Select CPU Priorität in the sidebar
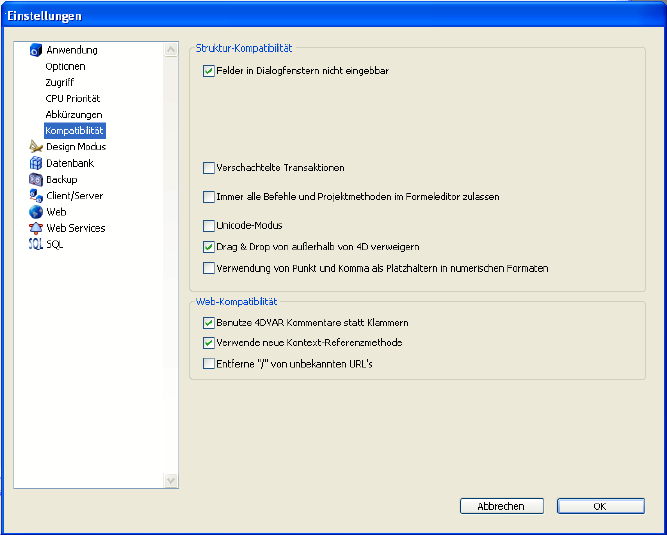The width and height of the screenshot is (667, 535). 72,99
